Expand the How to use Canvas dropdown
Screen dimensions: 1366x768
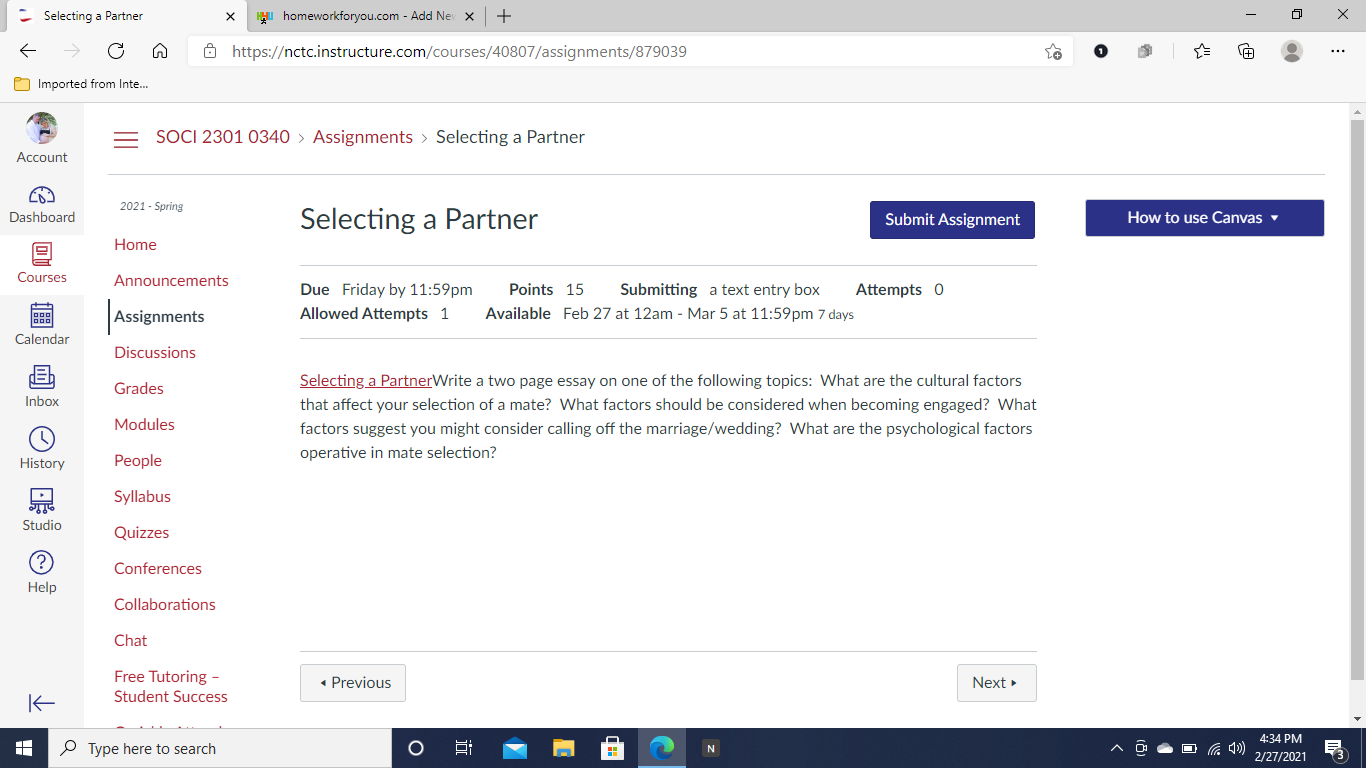pos(1204,218)
